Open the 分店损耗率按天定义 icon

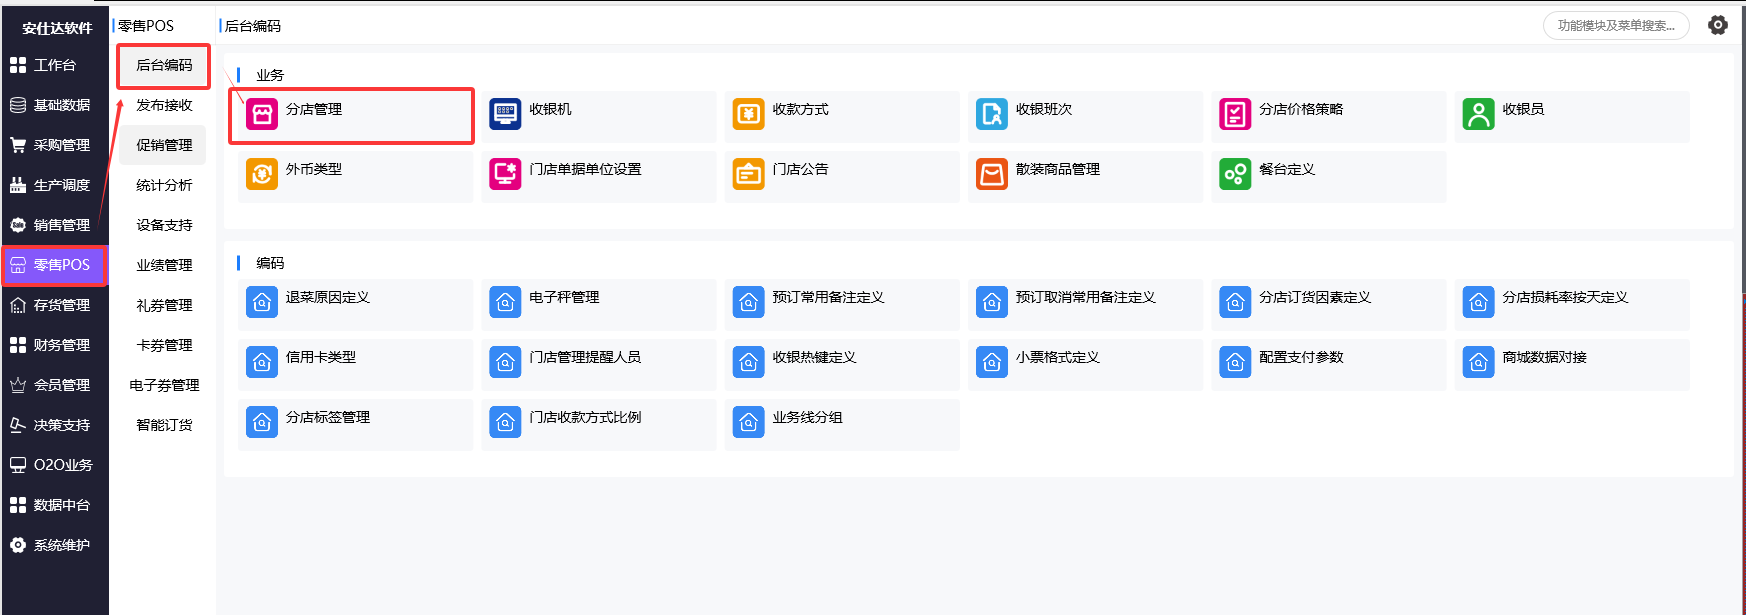1478,303
